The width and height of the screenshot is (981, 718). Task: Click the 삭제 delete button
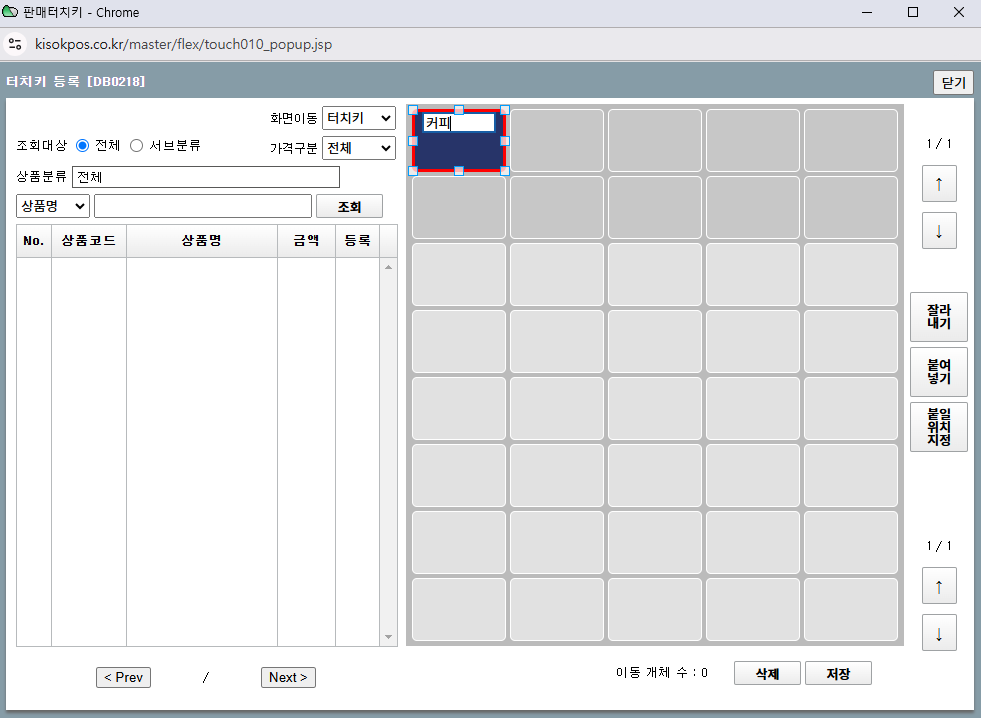[767, 674]
